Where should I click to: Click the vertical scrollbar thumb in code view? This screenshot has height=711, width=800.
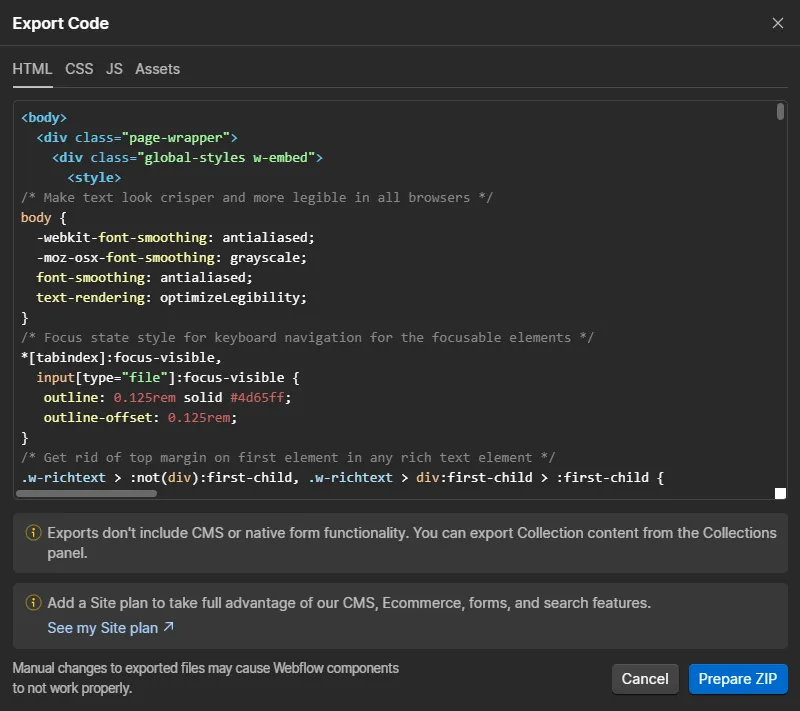tap(780, 112)
